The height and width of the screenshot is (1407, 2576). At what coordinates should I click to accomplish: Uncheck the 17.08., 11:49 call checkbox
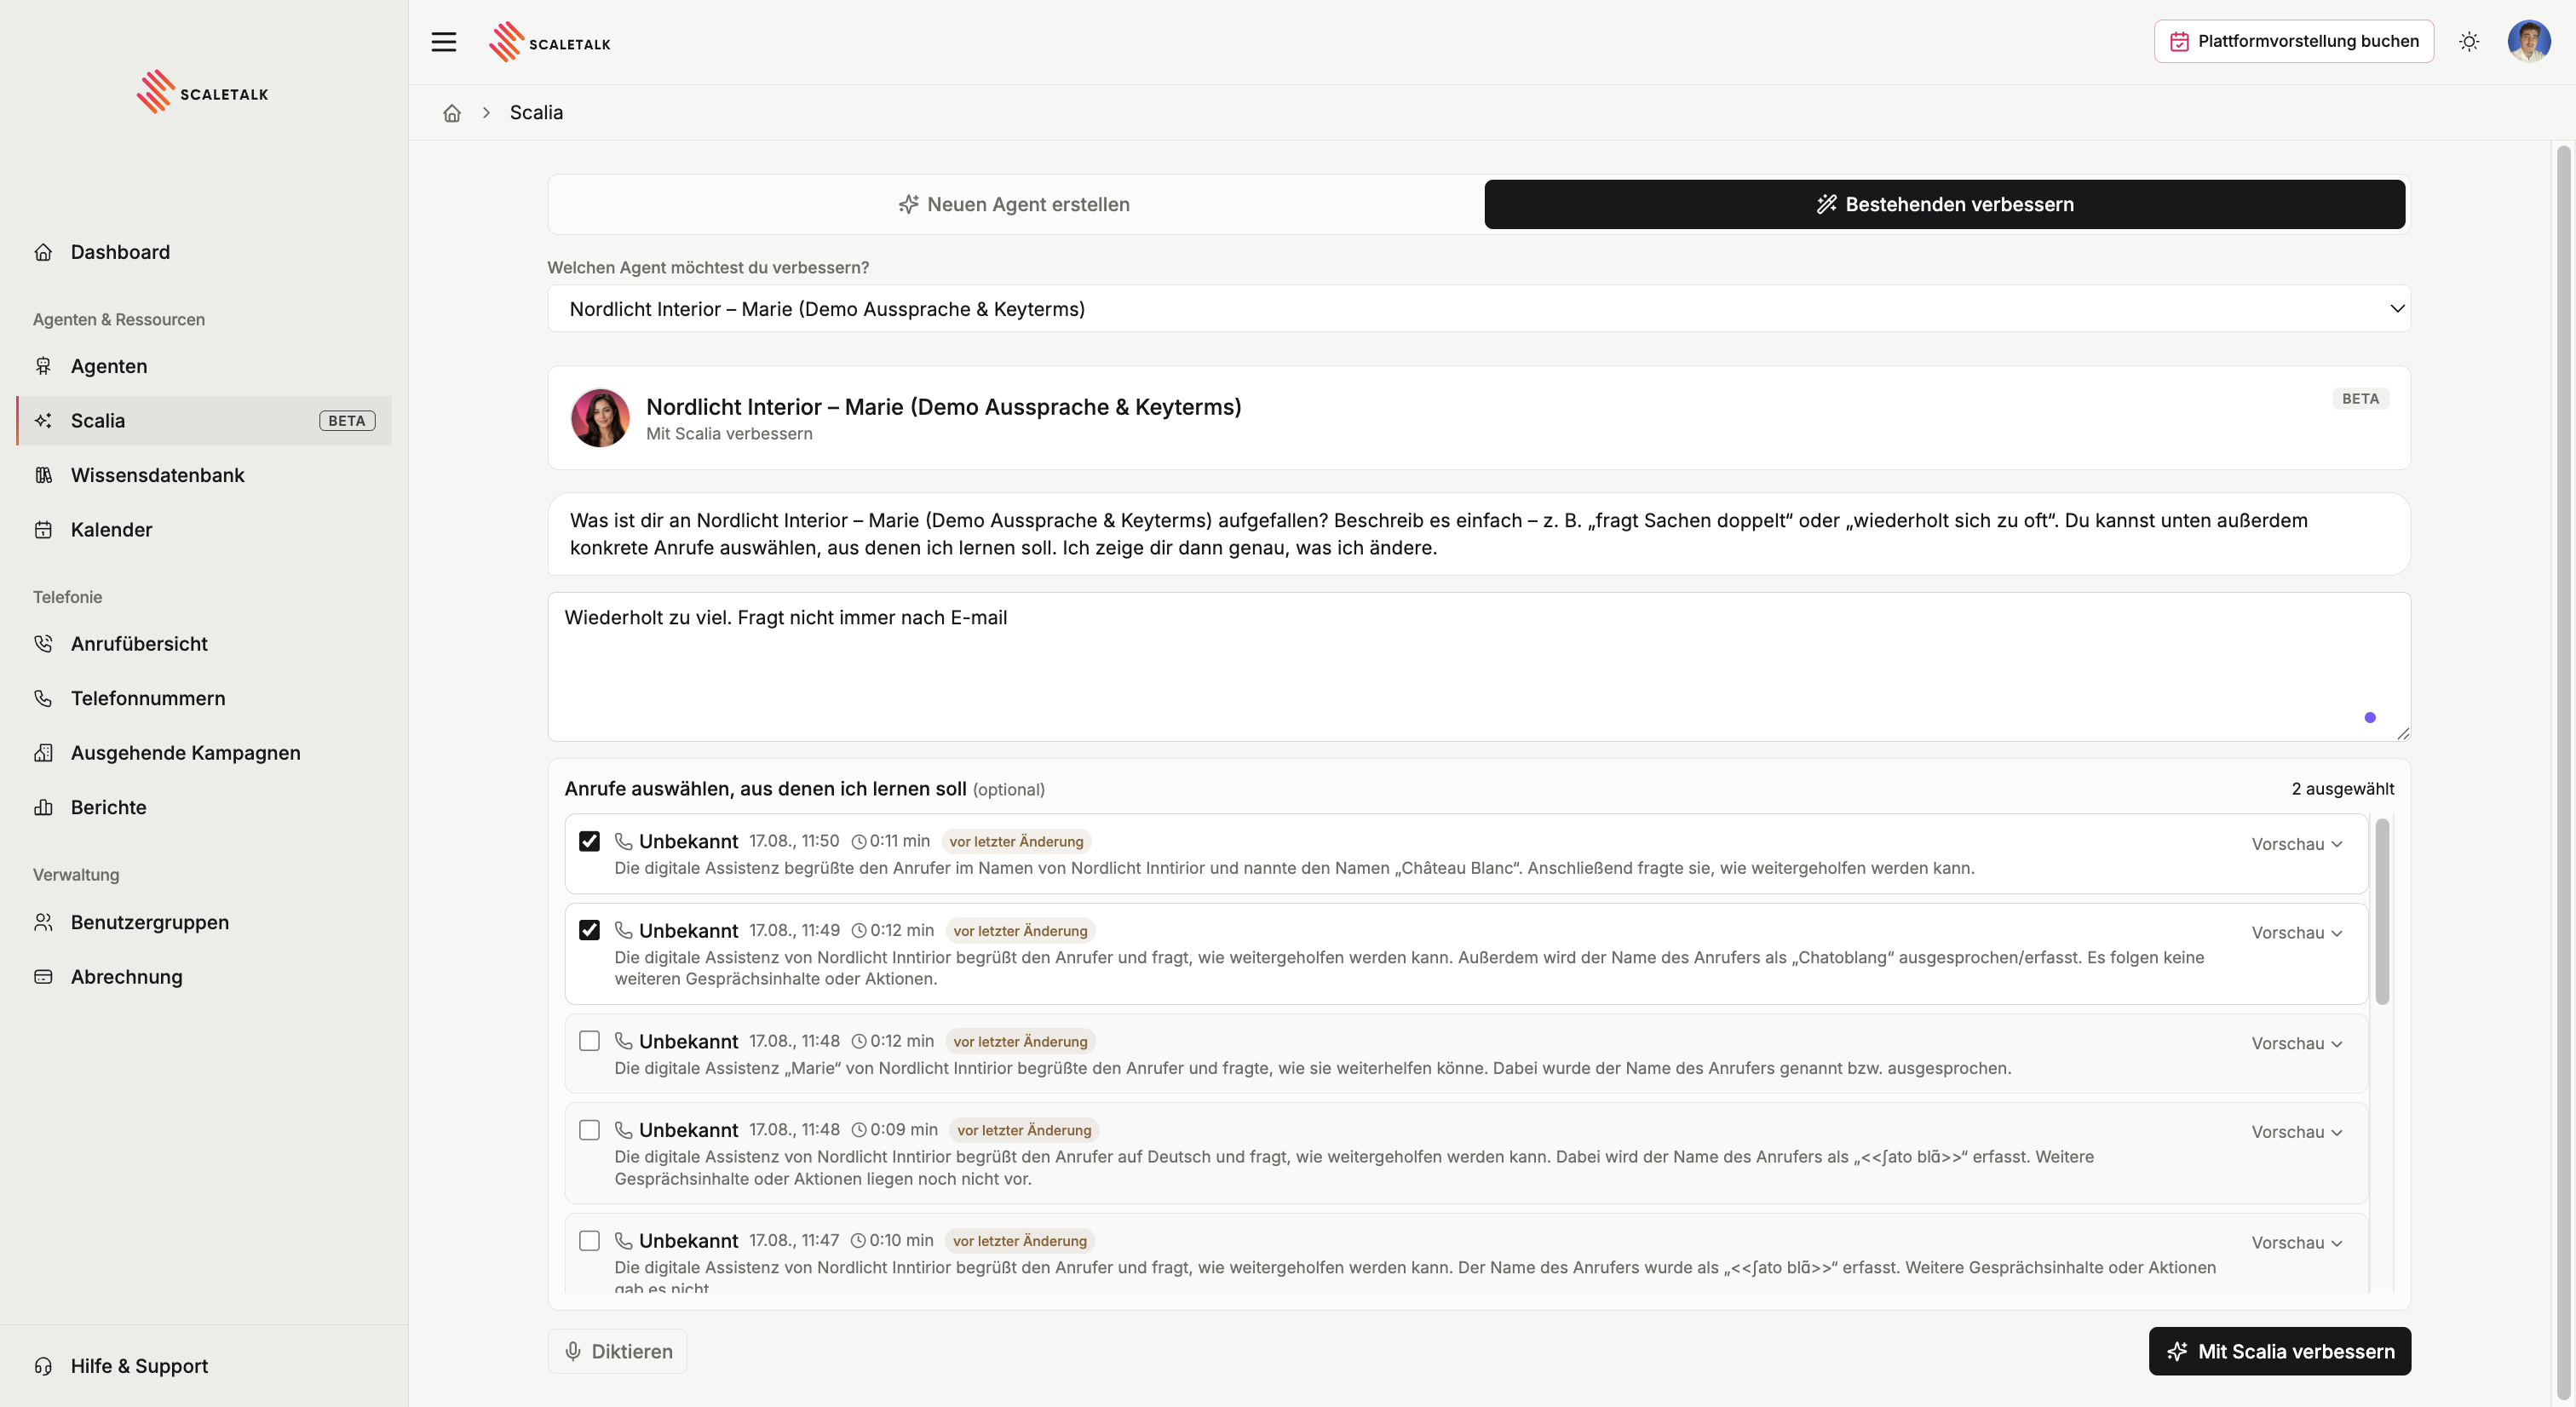(x=590, y=930)
